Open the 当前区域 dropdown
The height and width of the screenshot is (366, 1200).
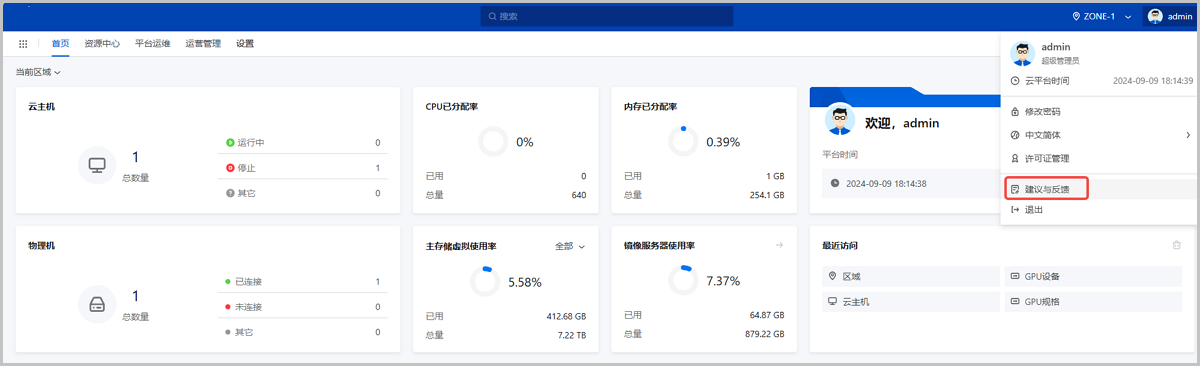38,72
